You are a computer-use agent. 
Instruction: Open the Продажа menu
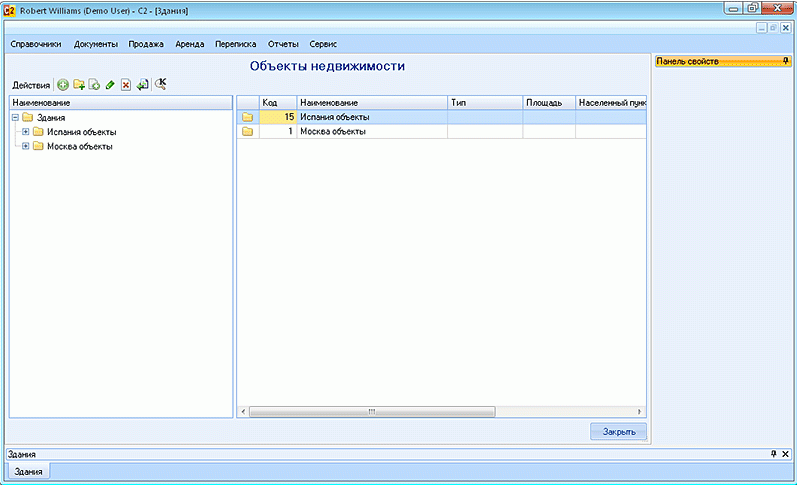tap(146, 44)
